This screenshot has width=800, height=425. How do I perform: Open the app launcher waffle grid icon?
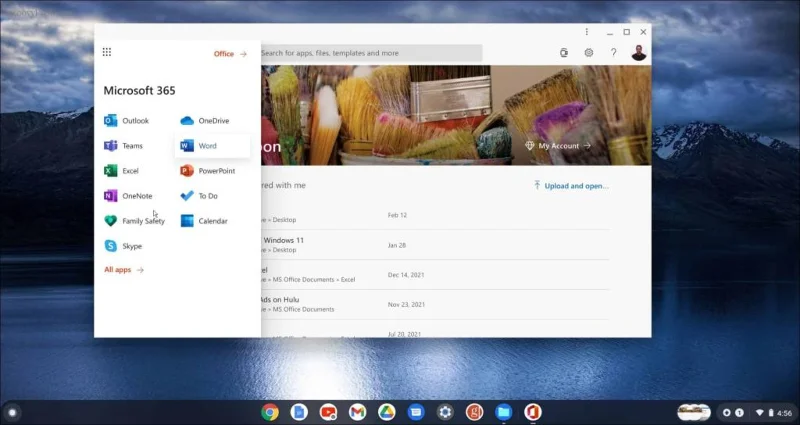pos(107,52)
